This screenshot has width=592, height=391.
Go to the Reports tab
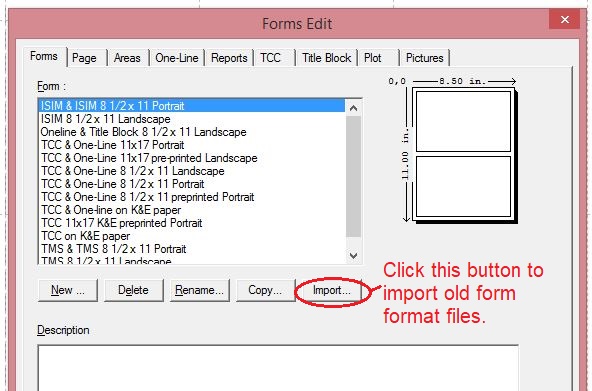229,58
